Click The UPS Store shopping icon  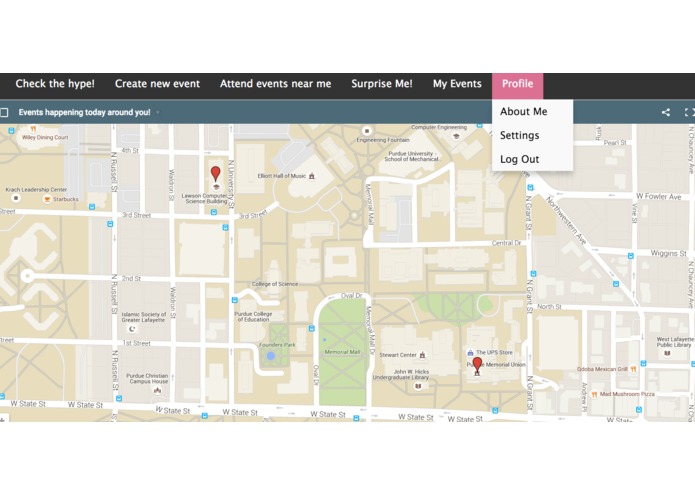(x=470, y=353)
